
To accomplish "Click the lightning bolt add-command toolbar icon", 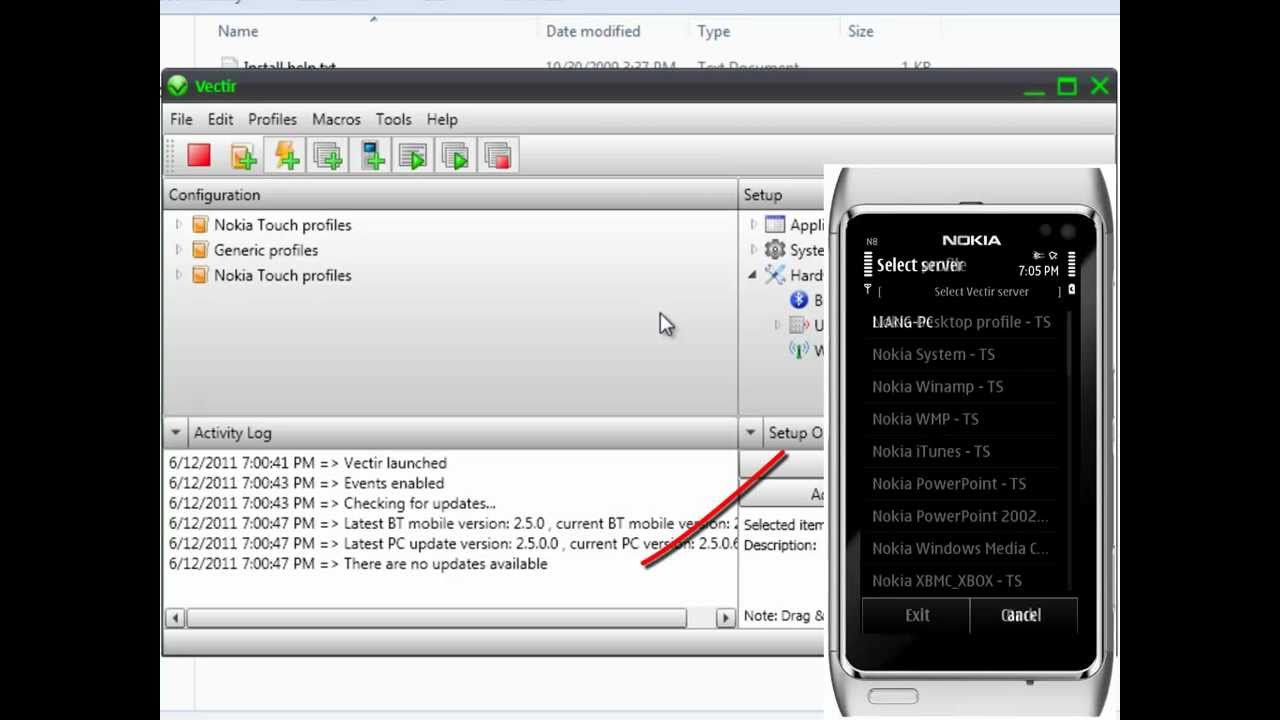I will click(x=286, y=155).
